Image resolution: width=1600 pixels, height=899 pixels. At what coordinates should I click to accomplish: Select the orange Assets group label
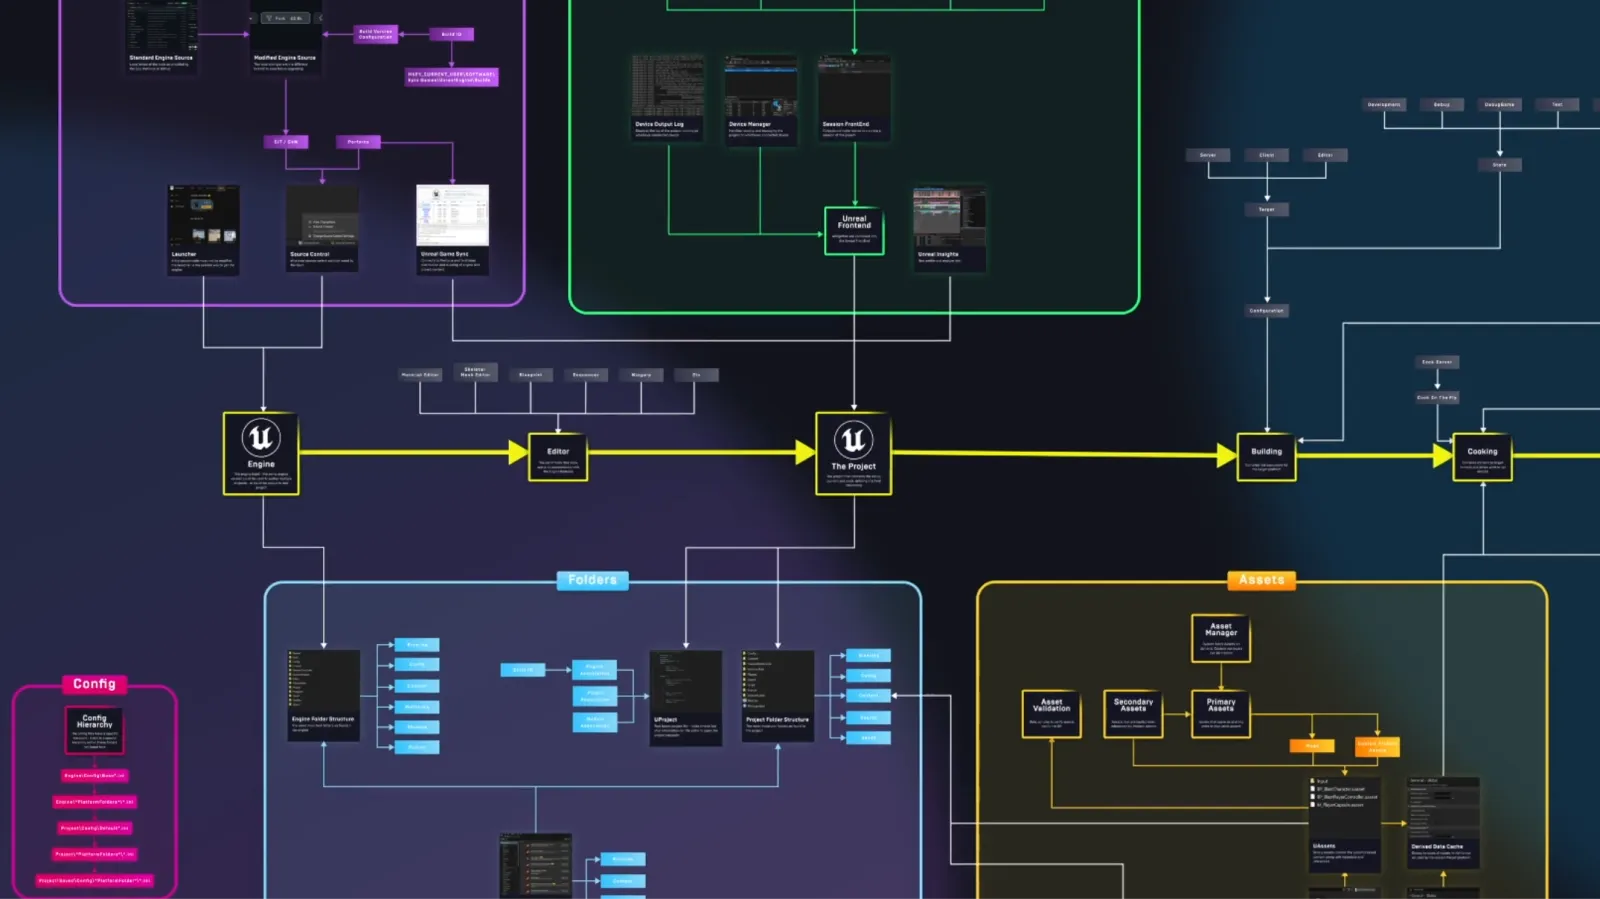click(x=1261, y=580)
